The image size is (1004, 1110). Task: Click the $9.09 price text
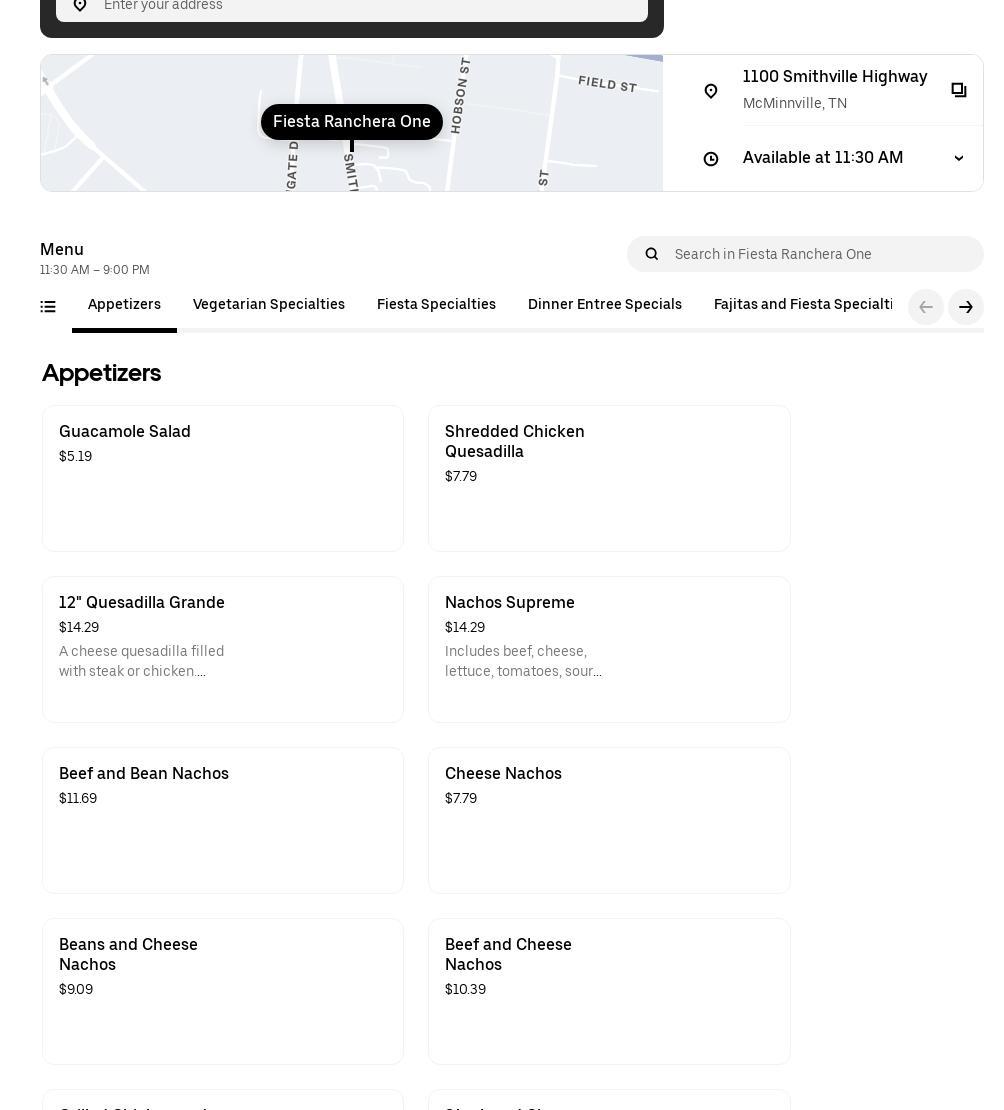click(76, 990)
